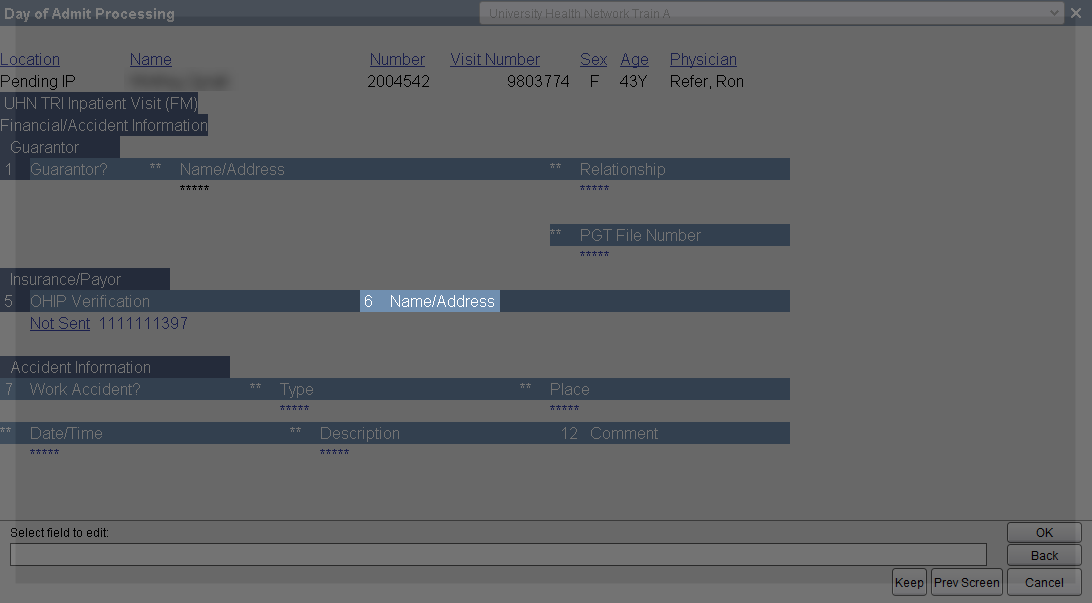Click the OK button
The image size is (1092, 603).
(1044, 533)
